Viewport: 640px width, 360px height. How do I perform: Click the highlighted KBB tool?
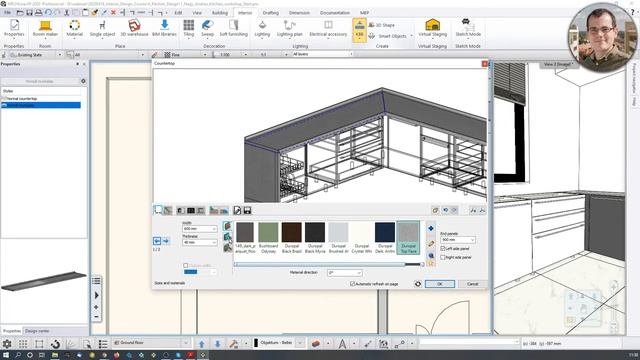359,30
